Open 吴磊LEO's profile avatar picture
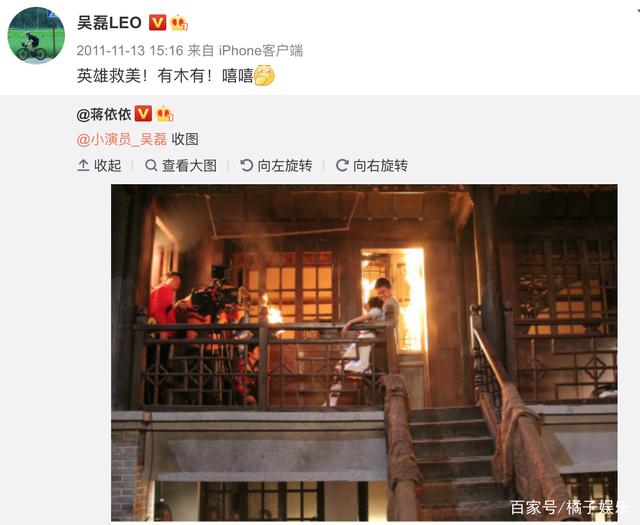The image size is (640, 525). coord(36,36)
